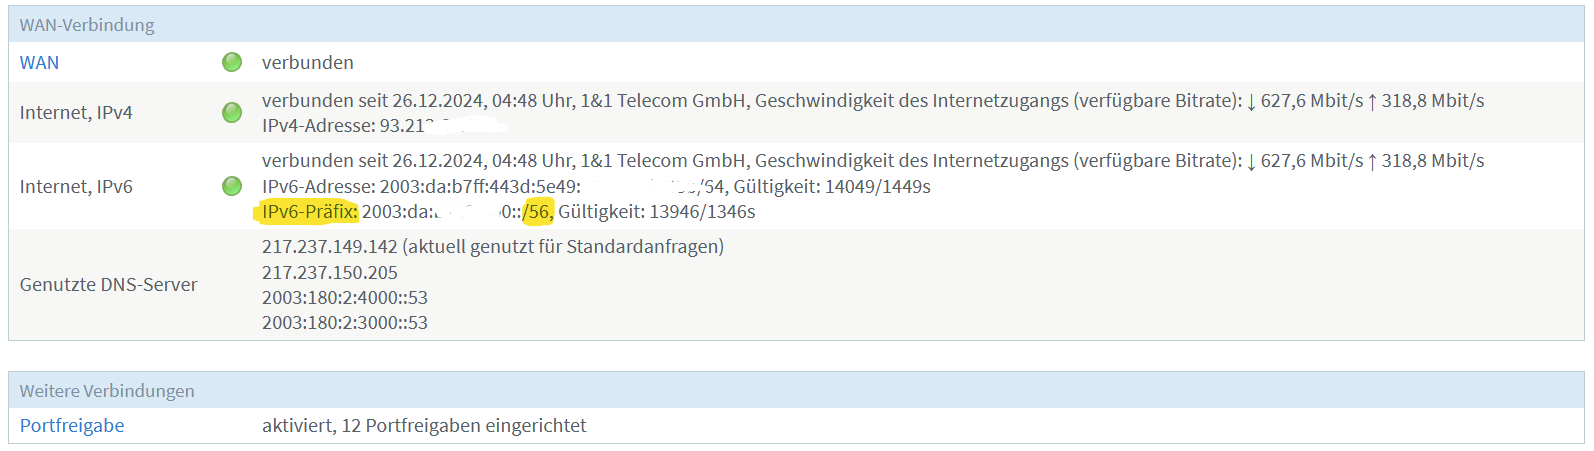Click the highlighted /56 prefix length
Viewport: 1594px width, 451px height.
[538, 212]
